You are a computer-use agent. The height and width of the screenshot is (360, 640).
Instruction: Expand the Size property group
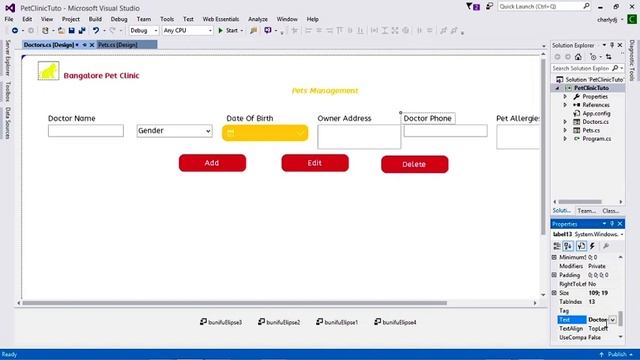[x=554, y=293]
